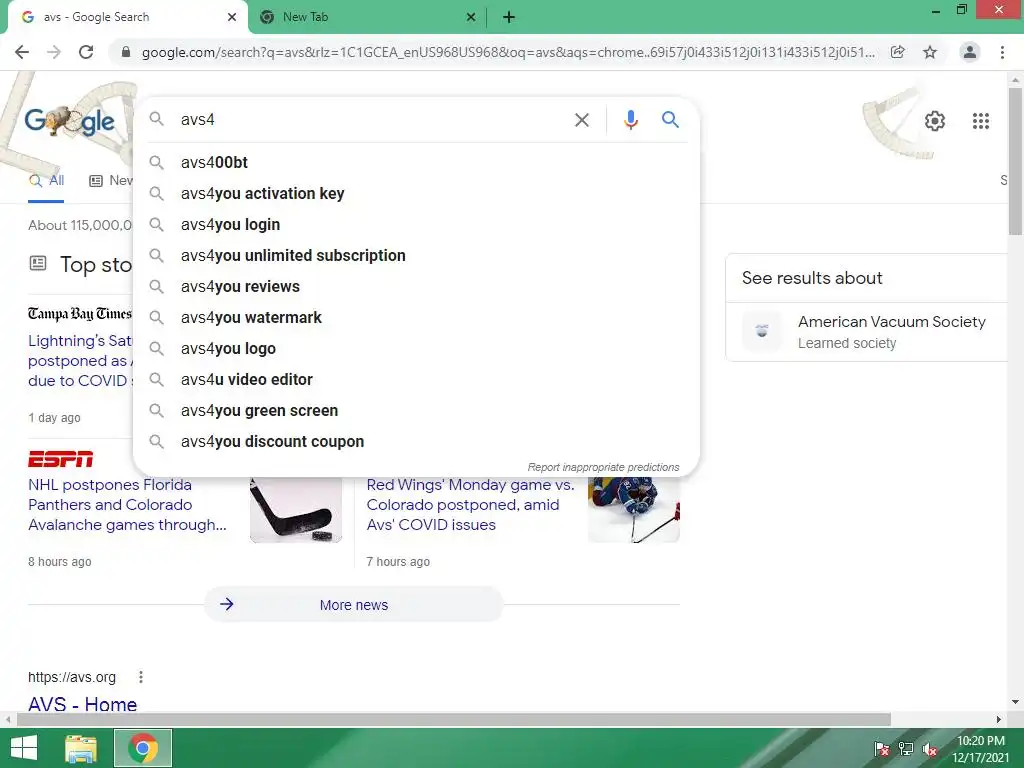Open the share page icon in address bar
The width and height of the screenshot is (1024, 768).
[x=898, y=52]
